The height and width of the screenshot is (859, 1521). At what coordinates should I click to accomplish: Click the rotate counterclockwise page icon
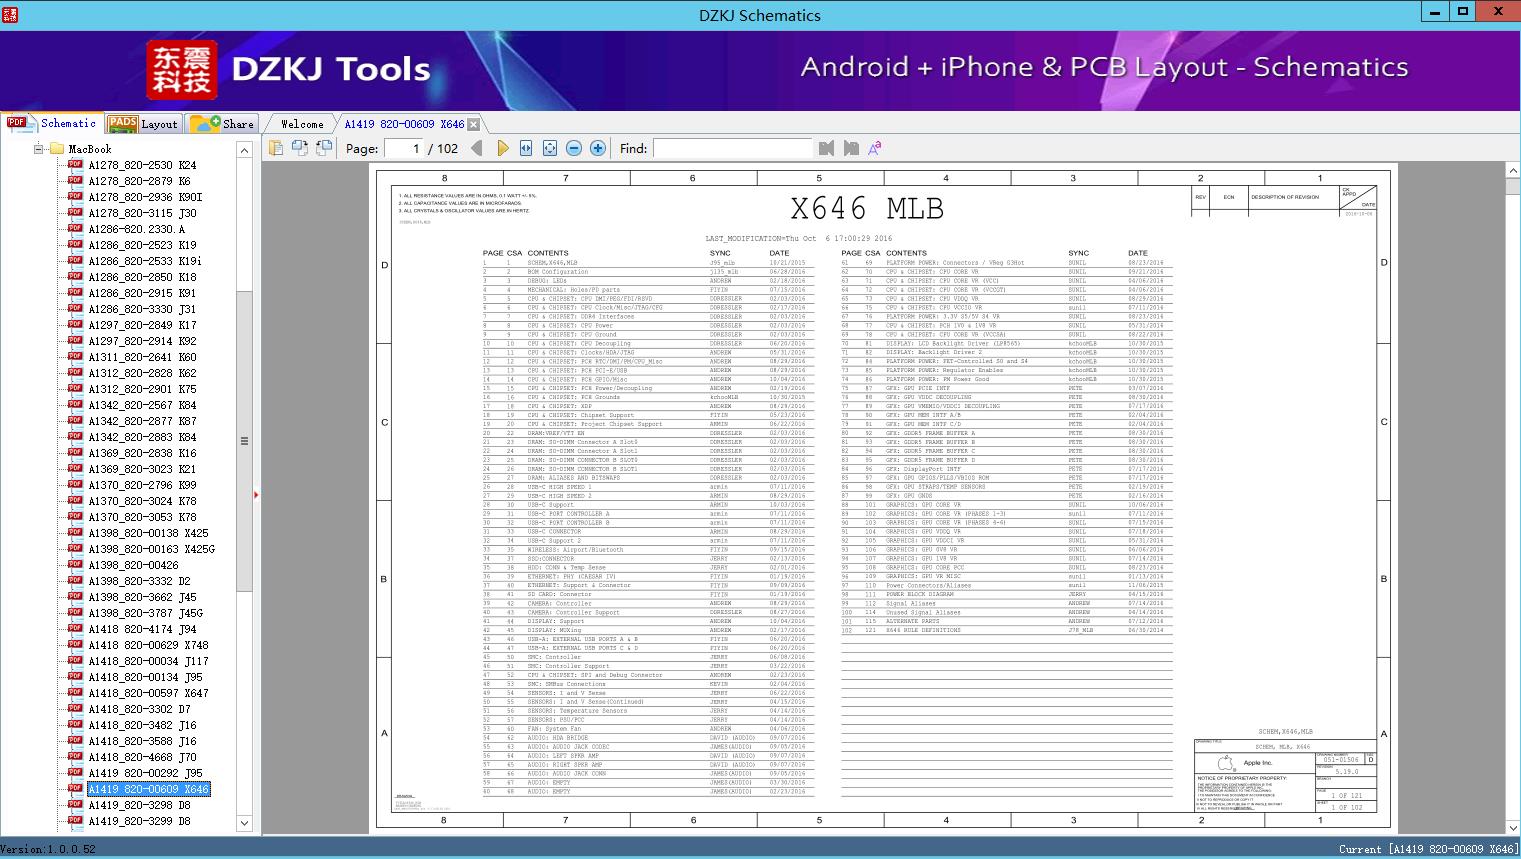pos(301,148)
